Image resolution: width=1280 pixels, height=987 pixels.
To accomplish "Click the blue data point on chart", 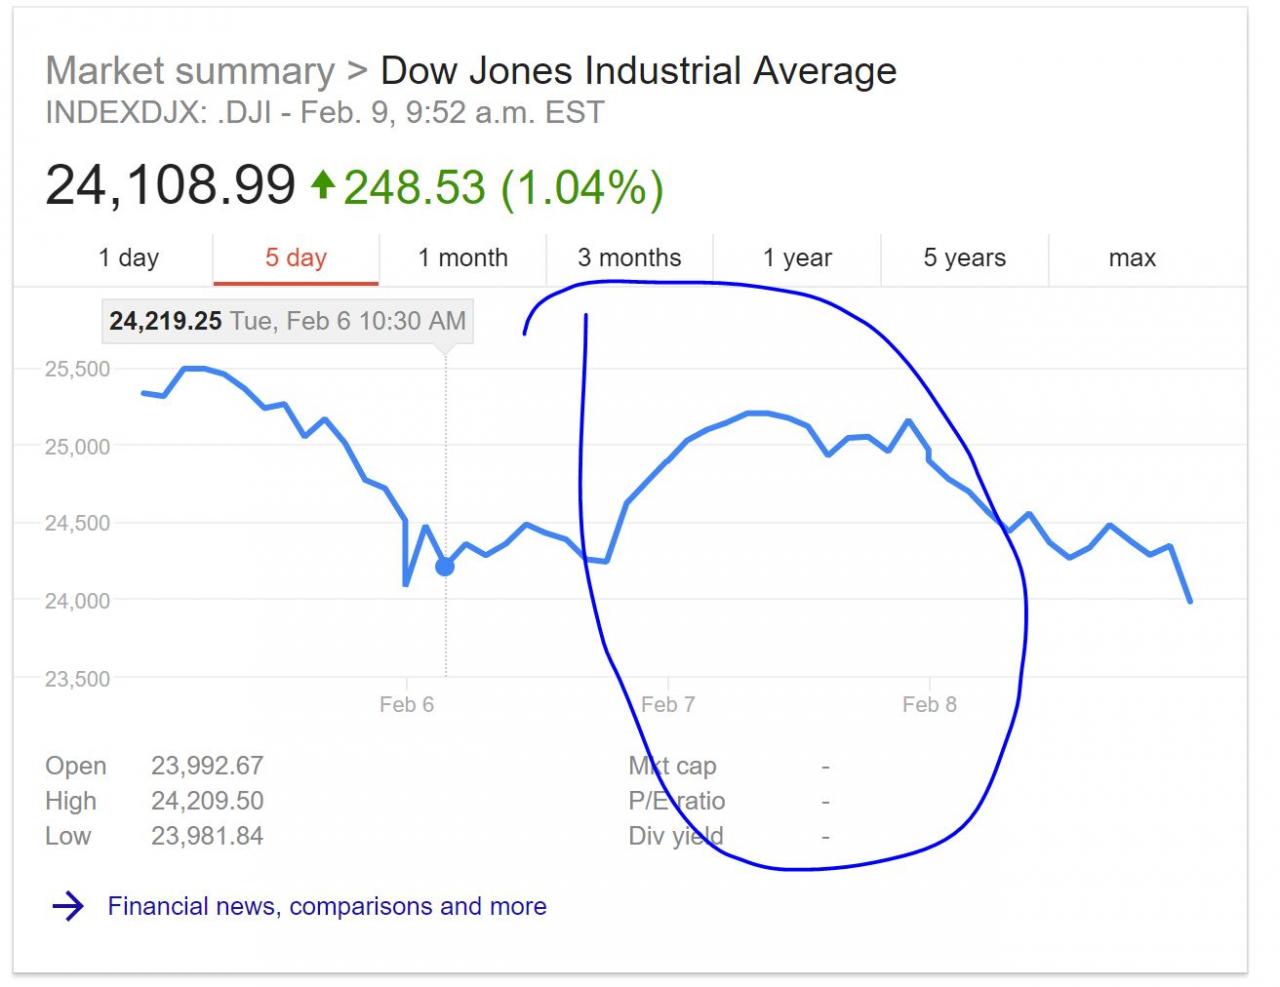I will tap(445, 567).
